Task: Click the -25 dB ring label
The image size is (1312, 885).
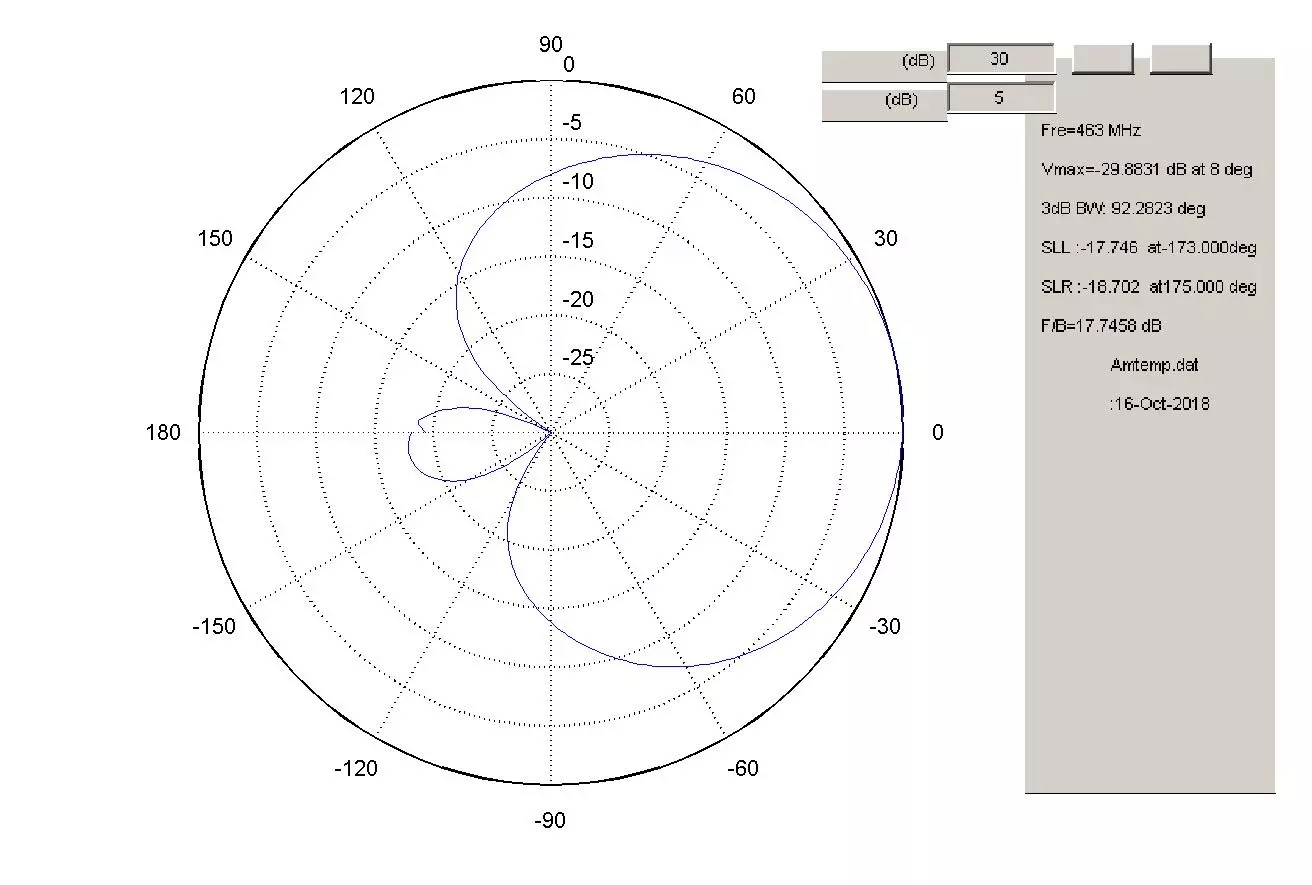Action: (575, 358)
